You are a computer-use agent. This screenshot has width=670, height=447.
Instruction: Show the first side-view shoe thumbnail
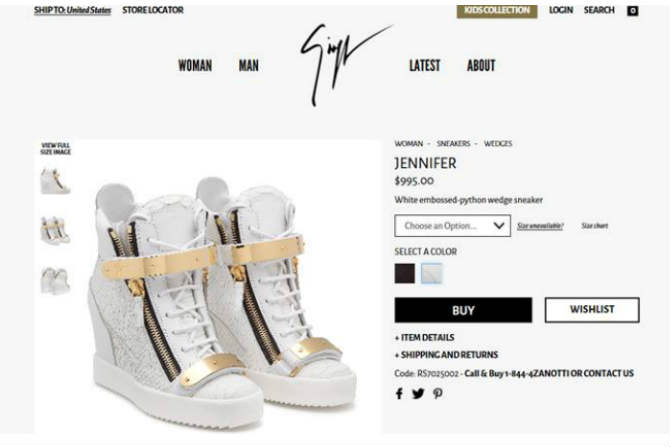[x=55, y=181]
